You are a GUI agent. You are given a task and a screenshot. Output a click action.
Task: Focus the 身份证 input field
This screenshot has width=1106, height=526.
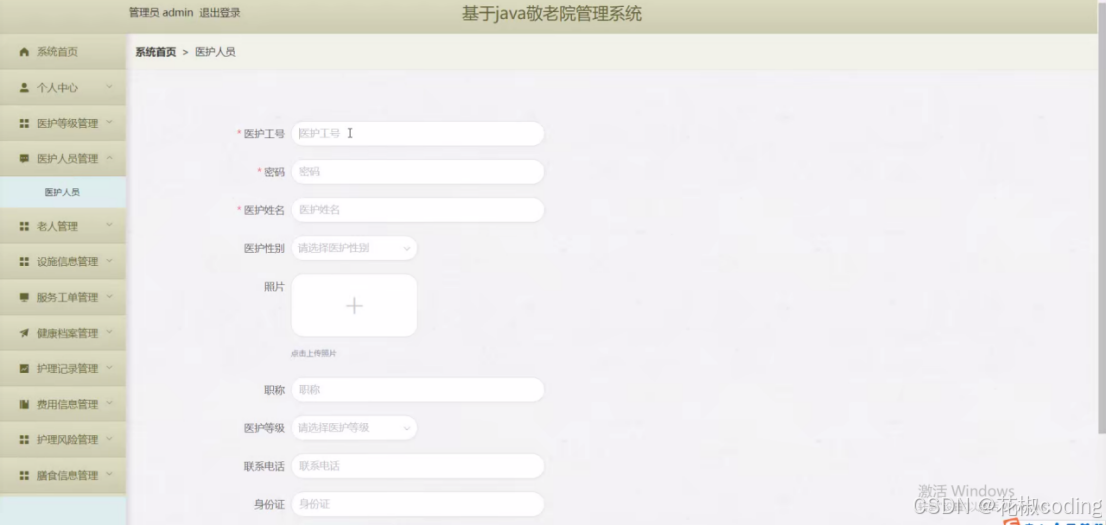pyautogui.click(x=418, y=503)
